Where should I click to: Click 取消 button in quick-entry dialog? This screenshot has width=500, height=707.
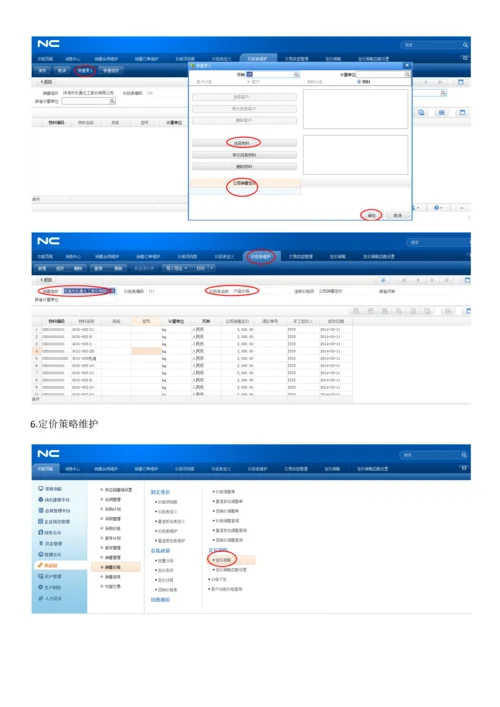pos(398,216)
